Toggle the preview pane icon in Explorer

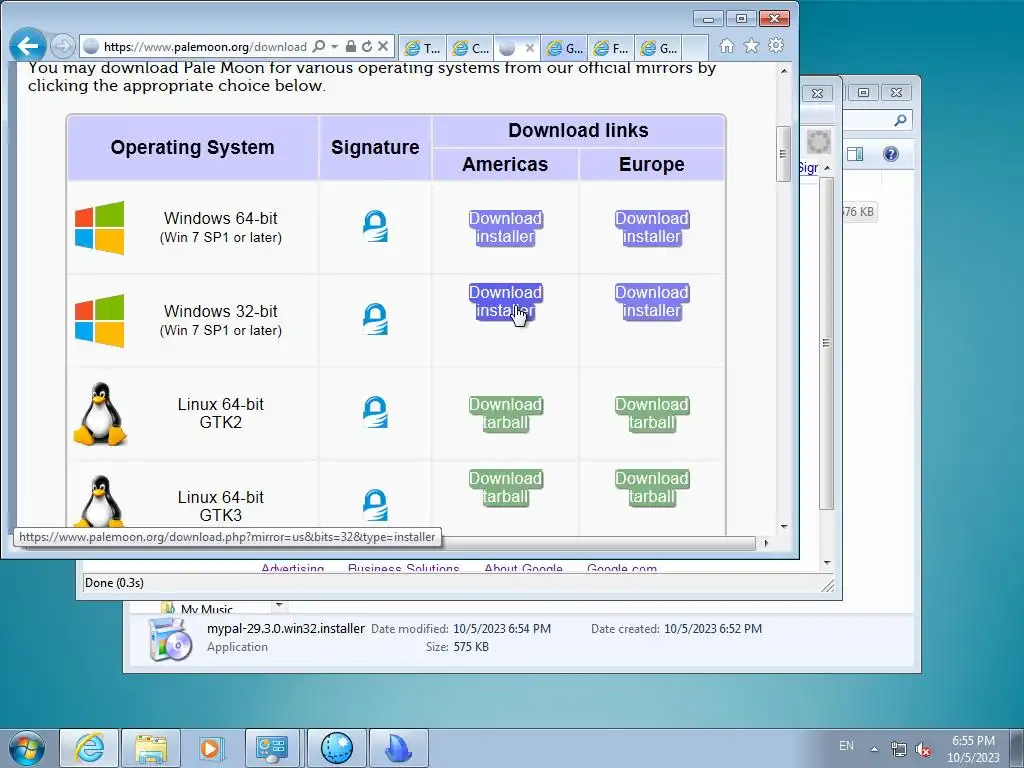click(855, 154)
